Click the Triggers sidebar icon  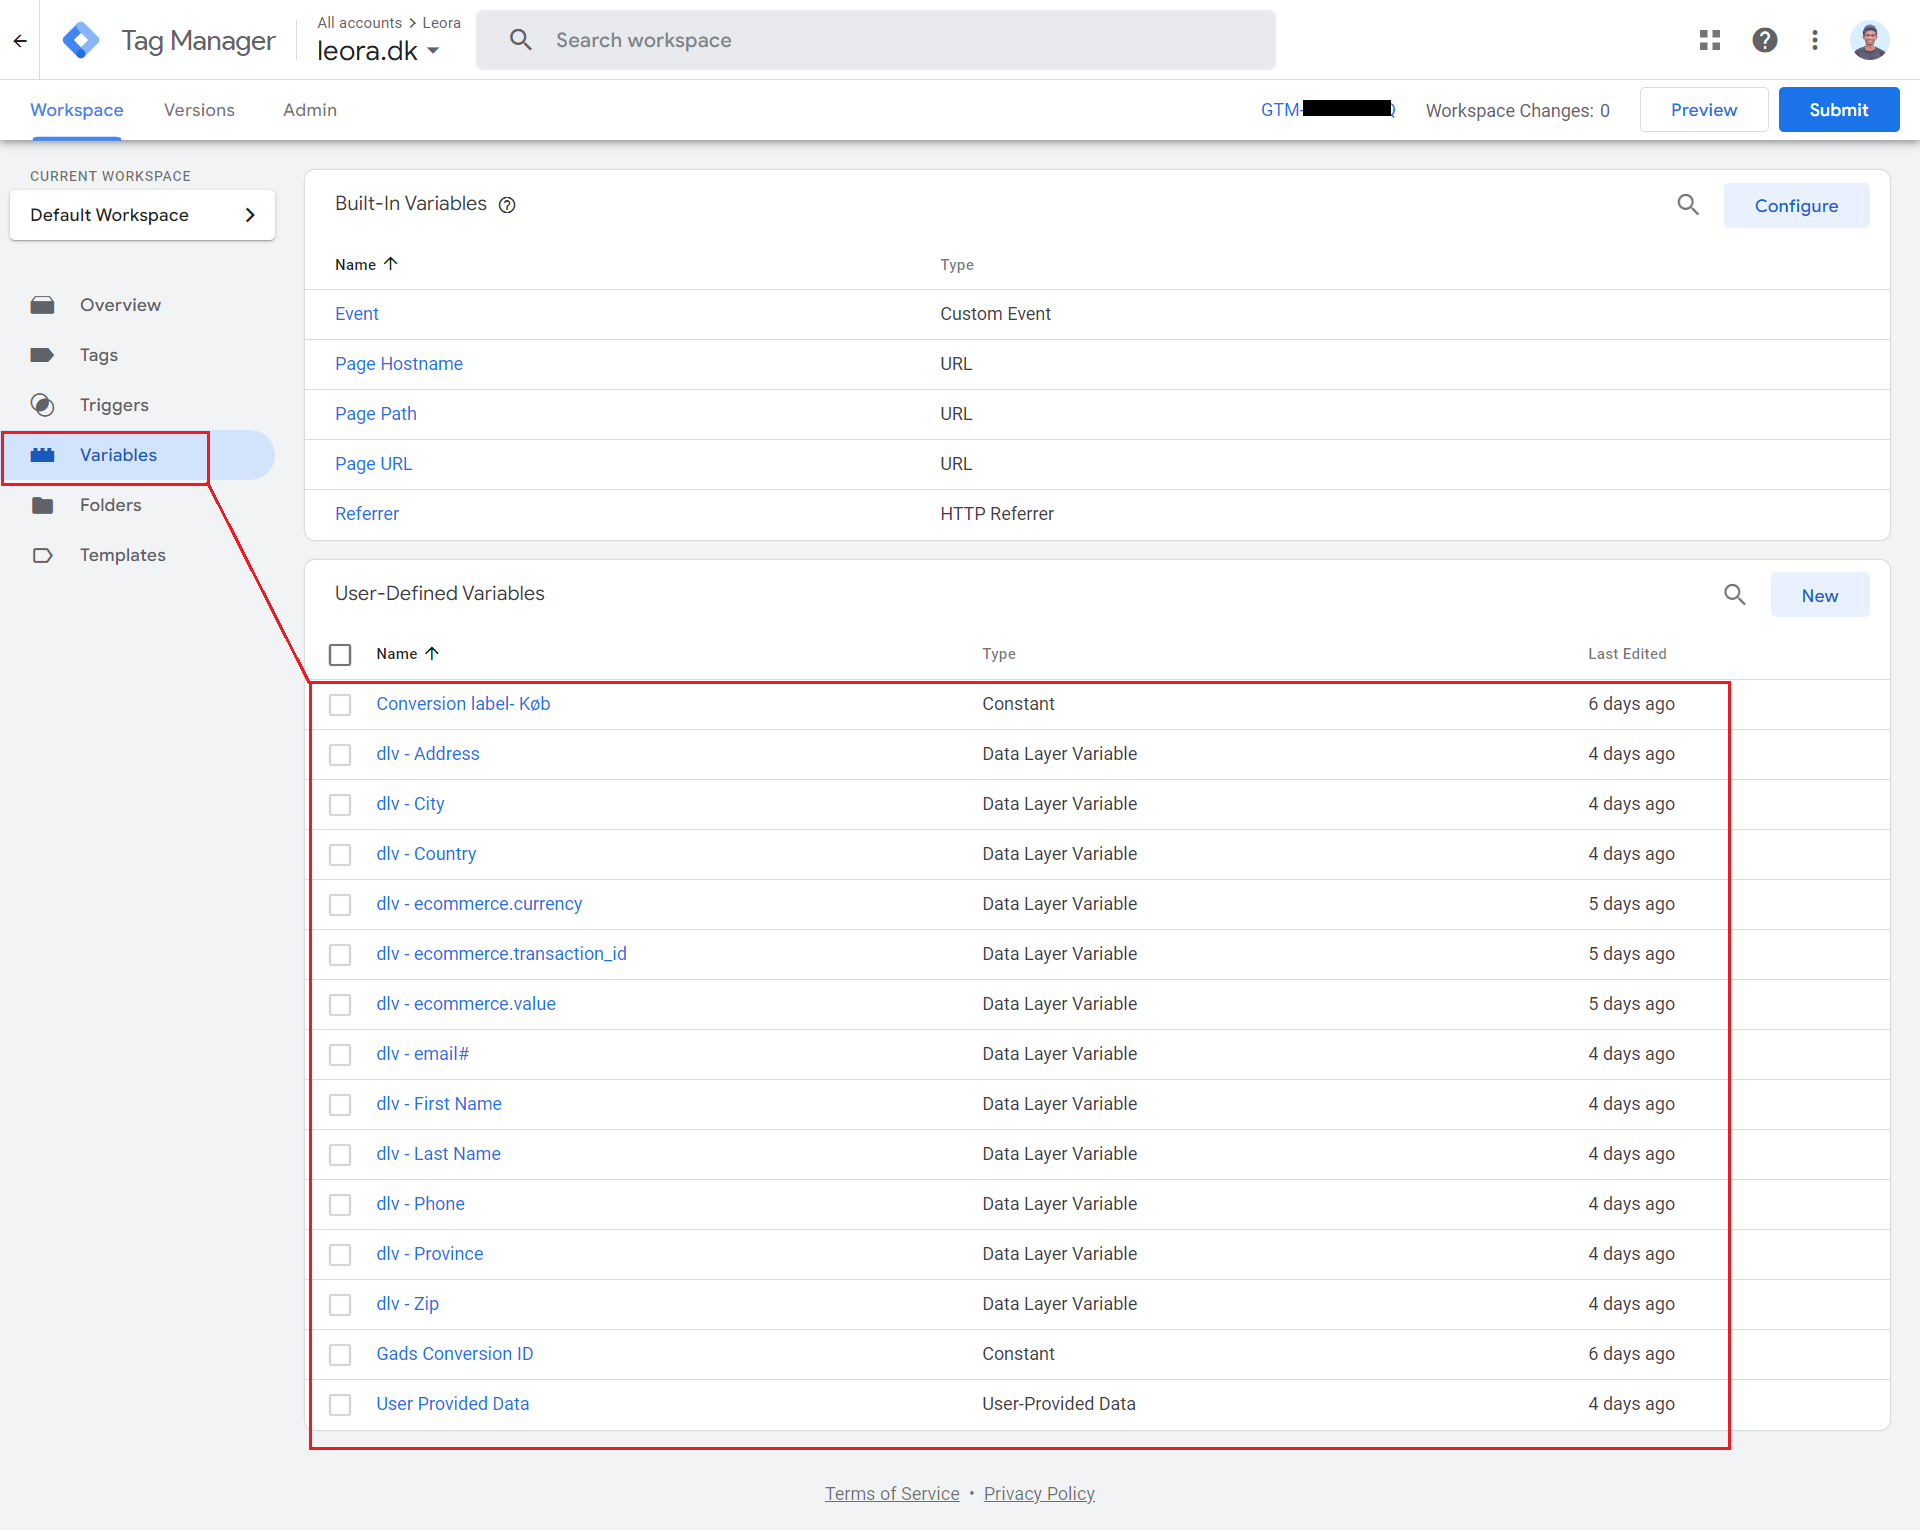(42, 405)
